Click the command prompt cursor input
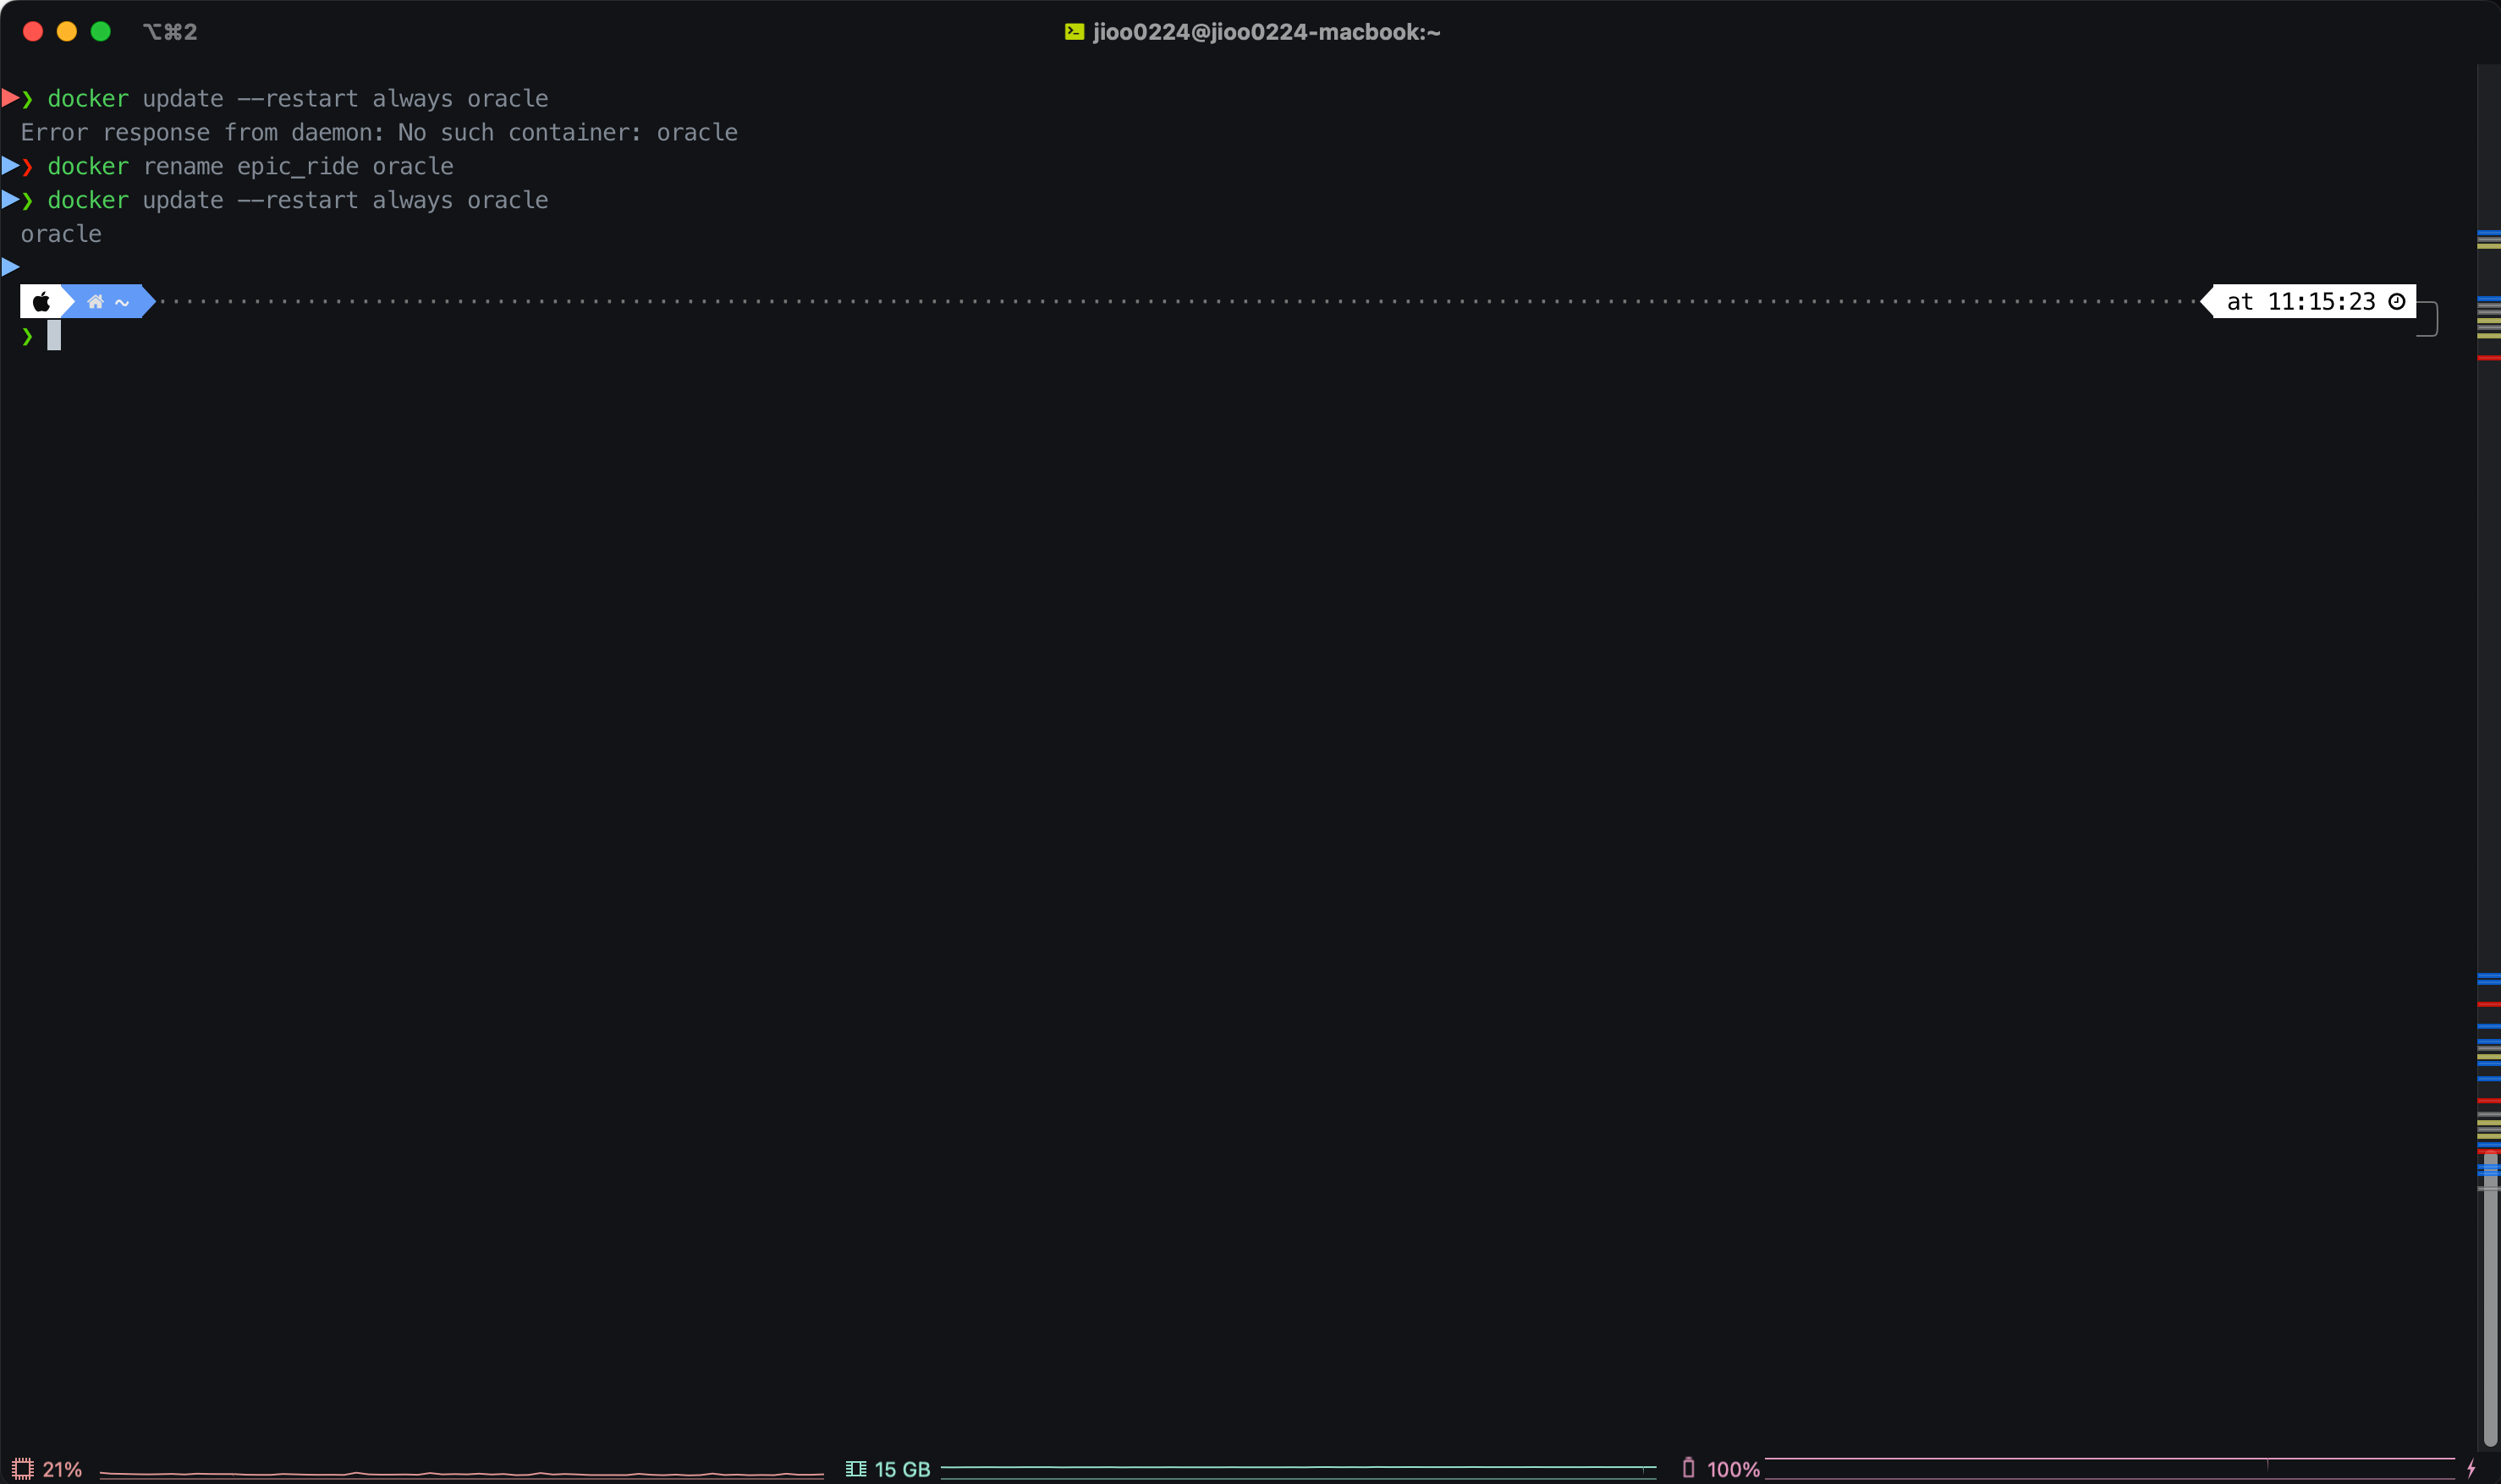This screenshot has height=1484, width=2501. click(x=54, y=336)
